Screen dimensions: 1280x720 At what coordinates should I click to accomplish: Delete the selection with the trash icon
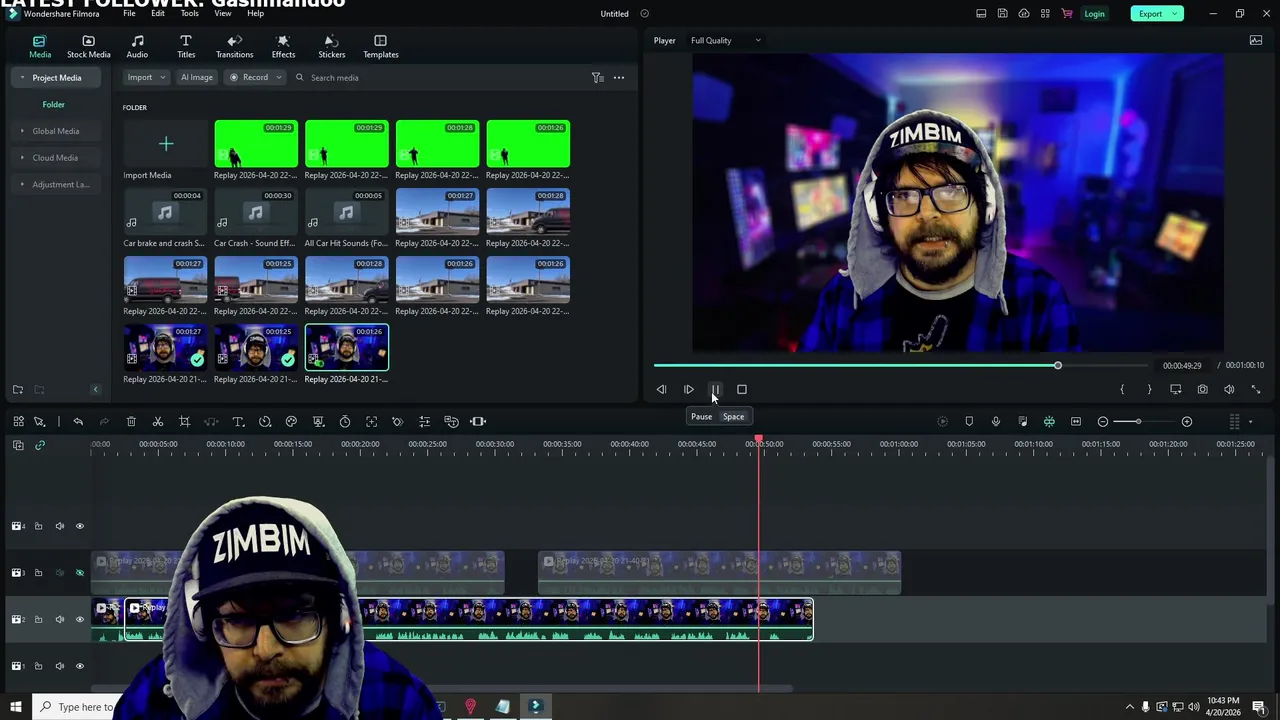coord(131,422)
